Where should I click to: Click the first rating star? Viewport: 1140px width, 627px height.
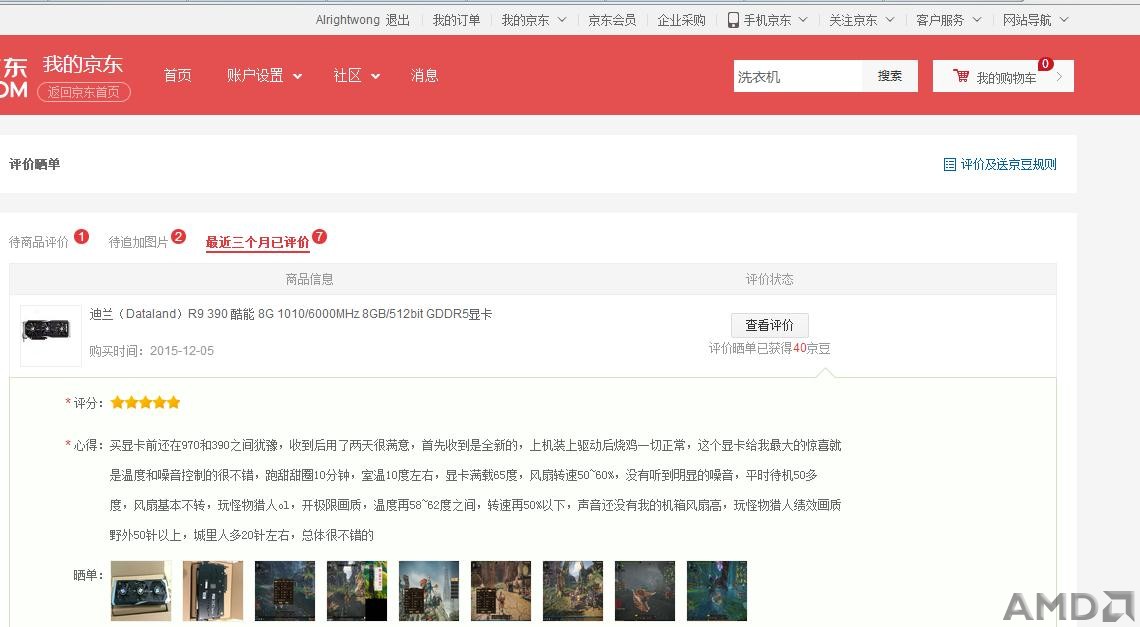[117, 402]
